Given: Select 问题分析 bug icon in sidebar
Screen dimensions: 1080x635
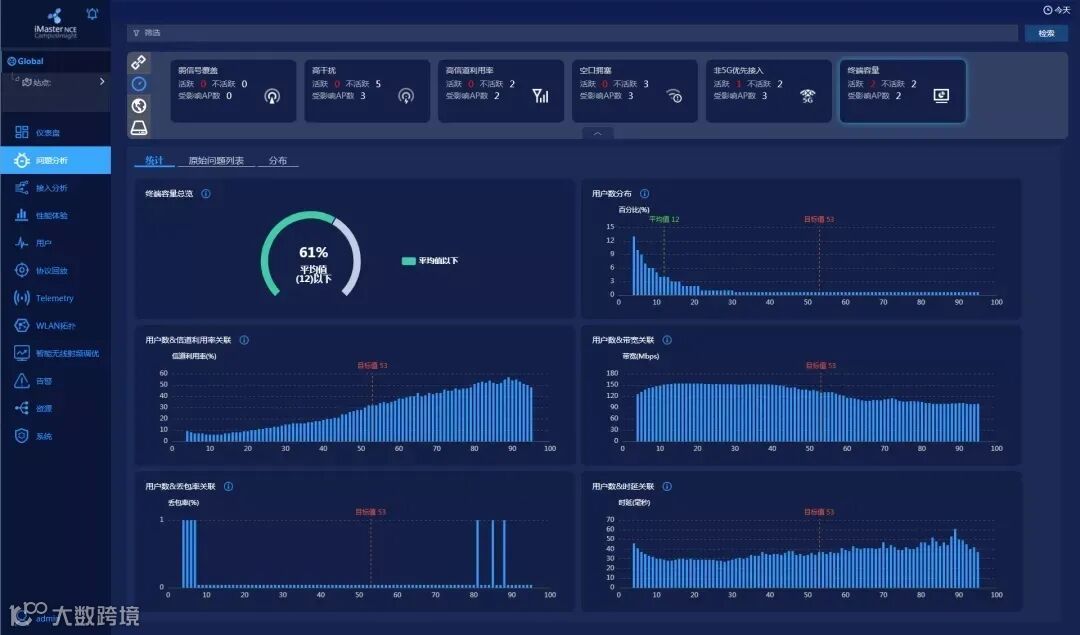Looking at the screenshot, I should (x=22, y=160).
